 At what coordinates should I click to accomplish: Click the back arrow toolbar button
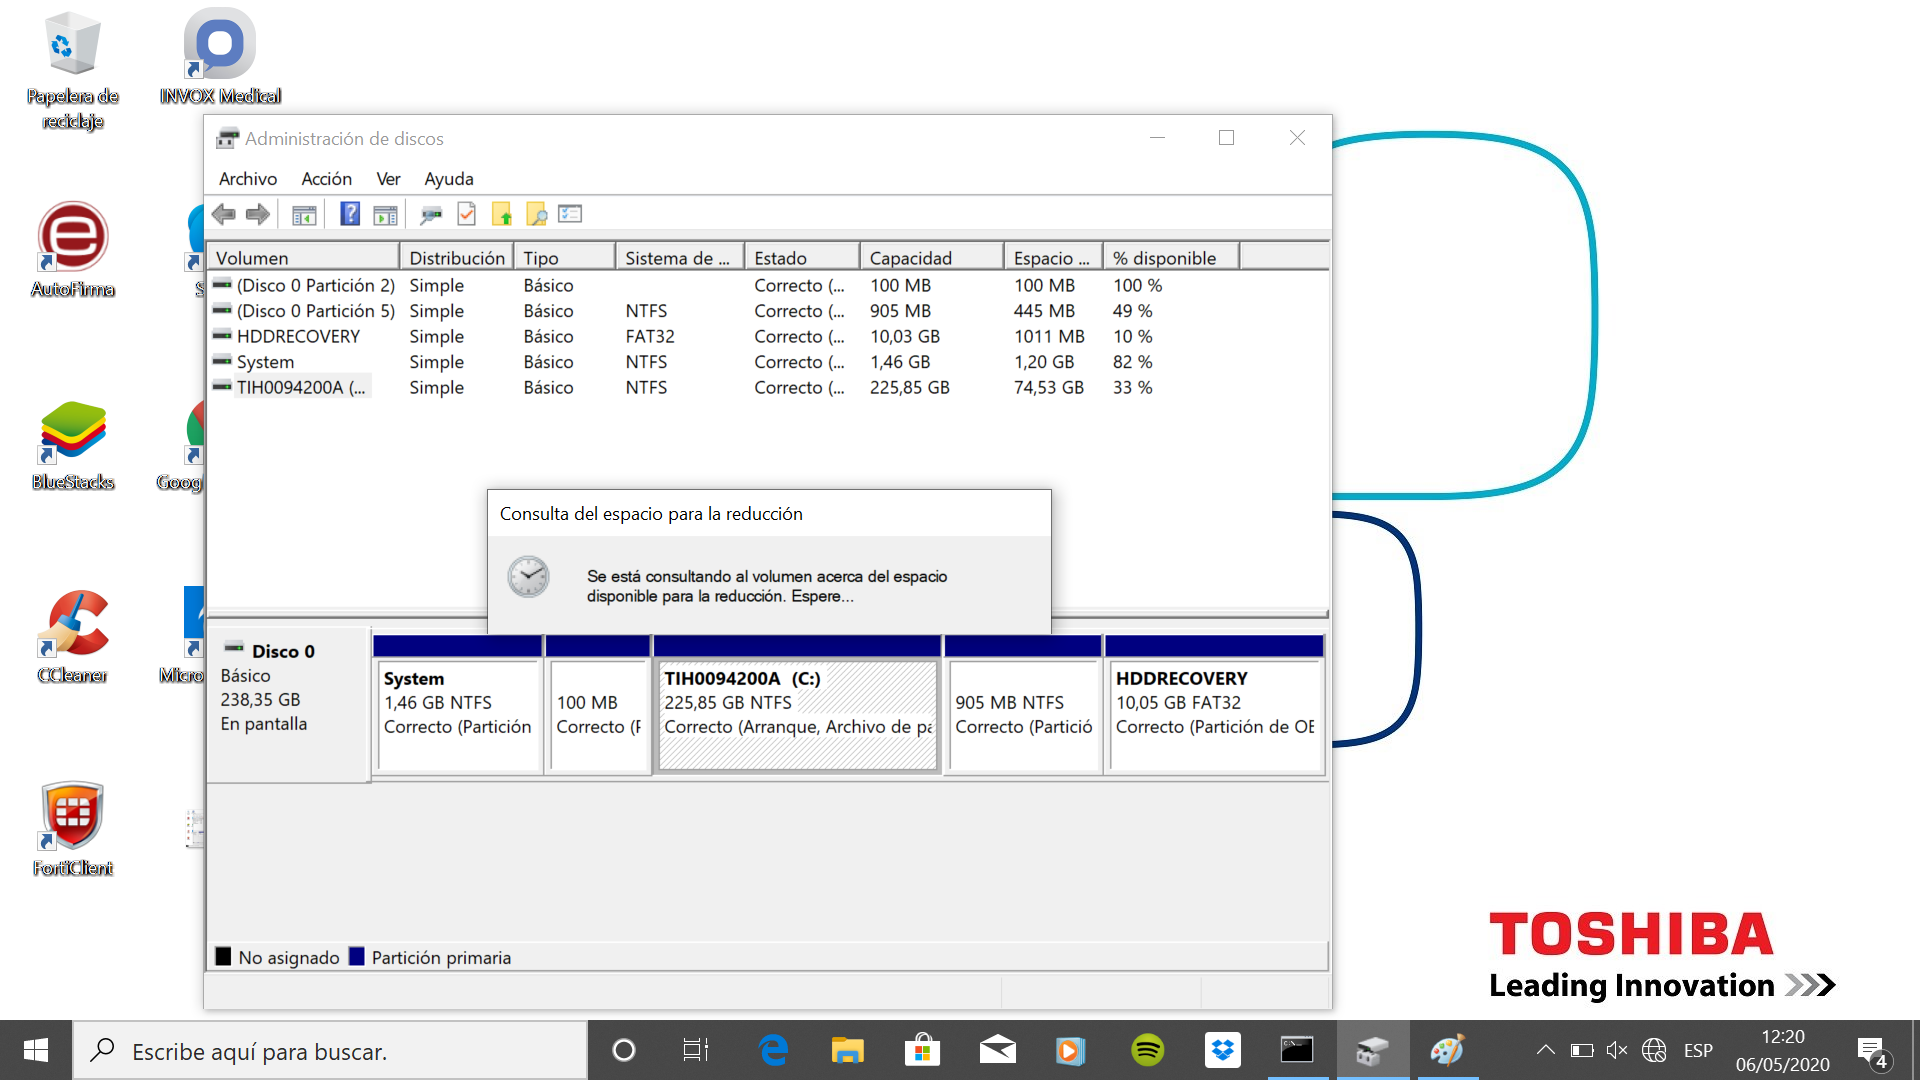tap(224, 214)
